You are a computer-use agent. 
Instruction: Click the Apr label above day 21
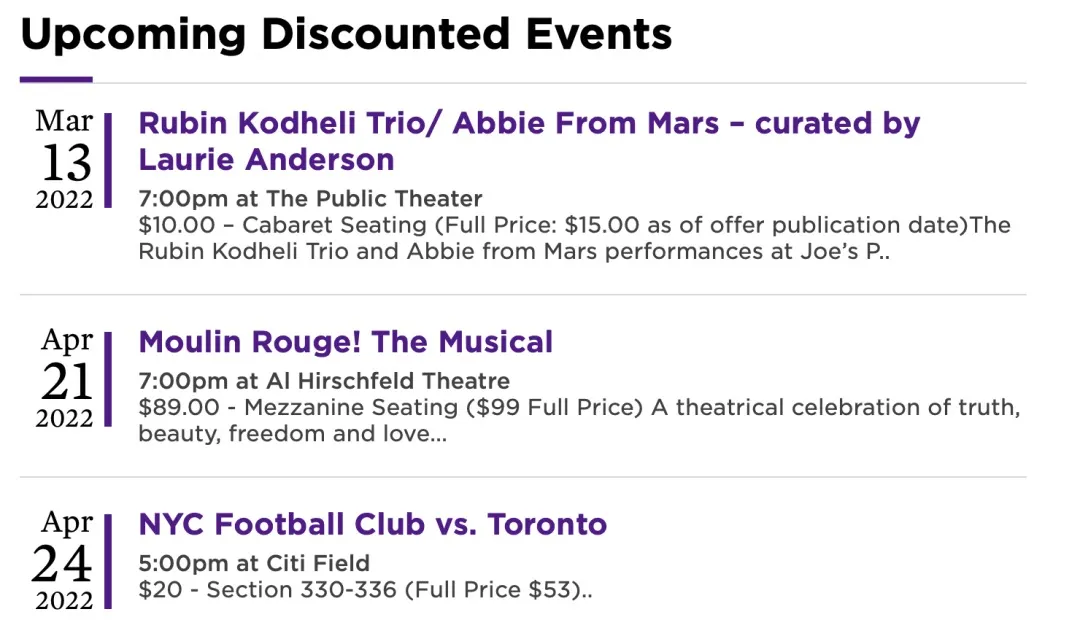(x=66, y=340)
